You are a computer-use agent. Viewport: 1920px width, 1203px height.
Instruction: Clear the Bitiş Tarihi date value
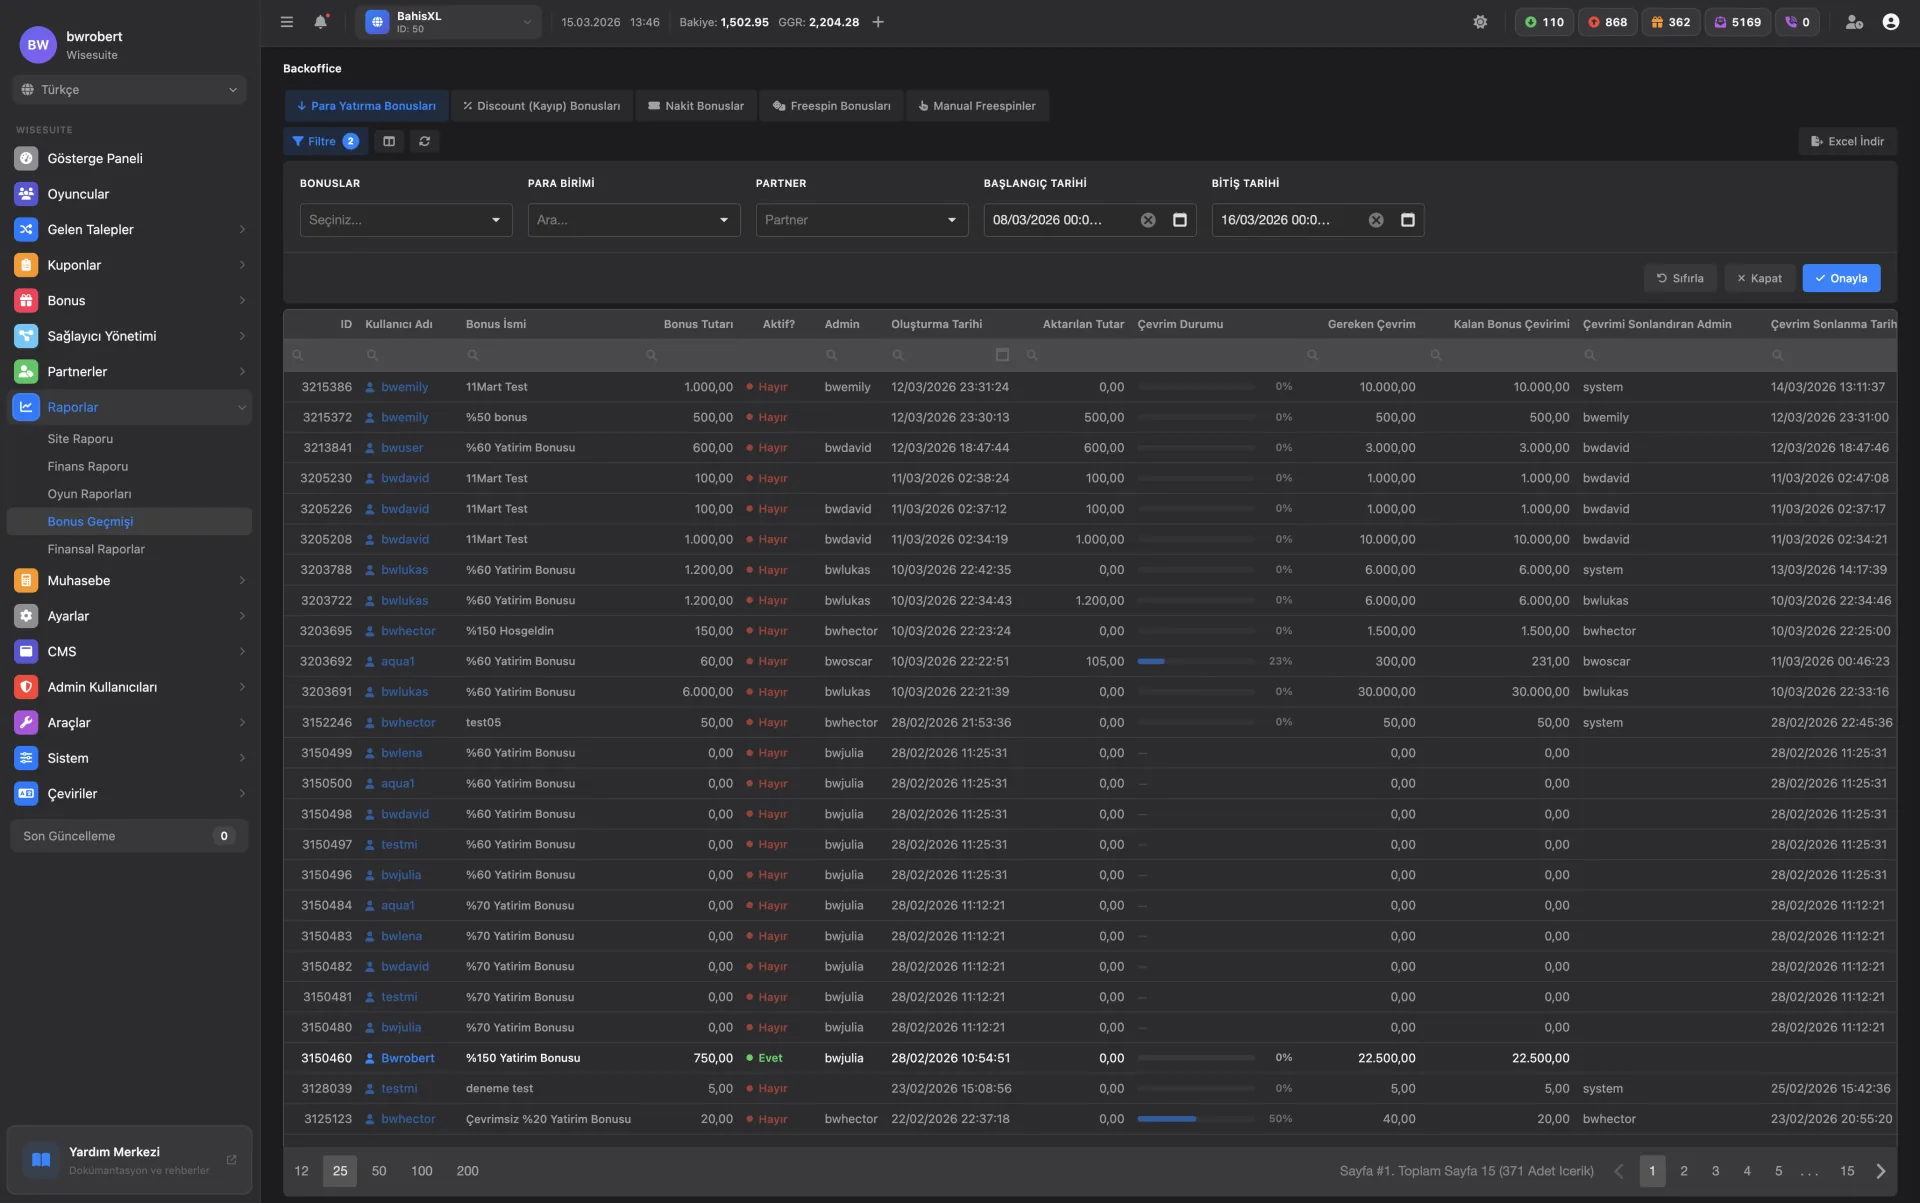click(1376, 220)
